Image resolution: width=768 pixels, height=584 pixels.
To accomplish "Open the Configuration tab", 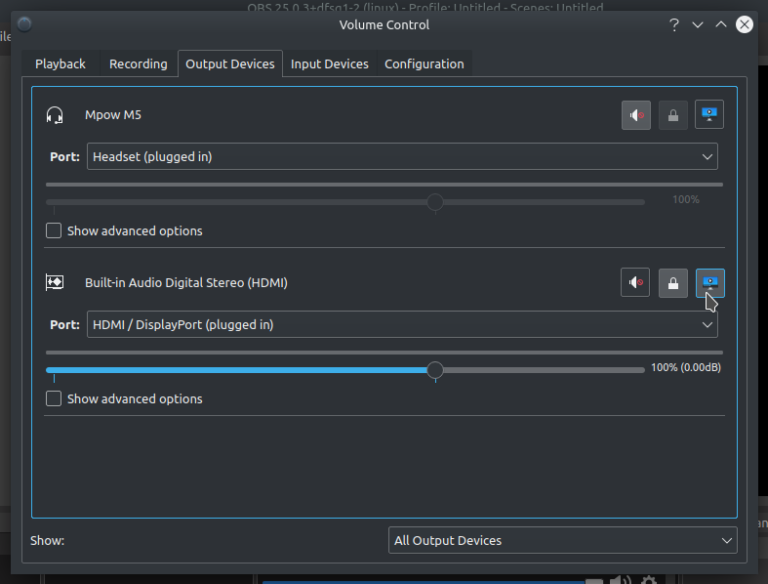I will 424,64.
